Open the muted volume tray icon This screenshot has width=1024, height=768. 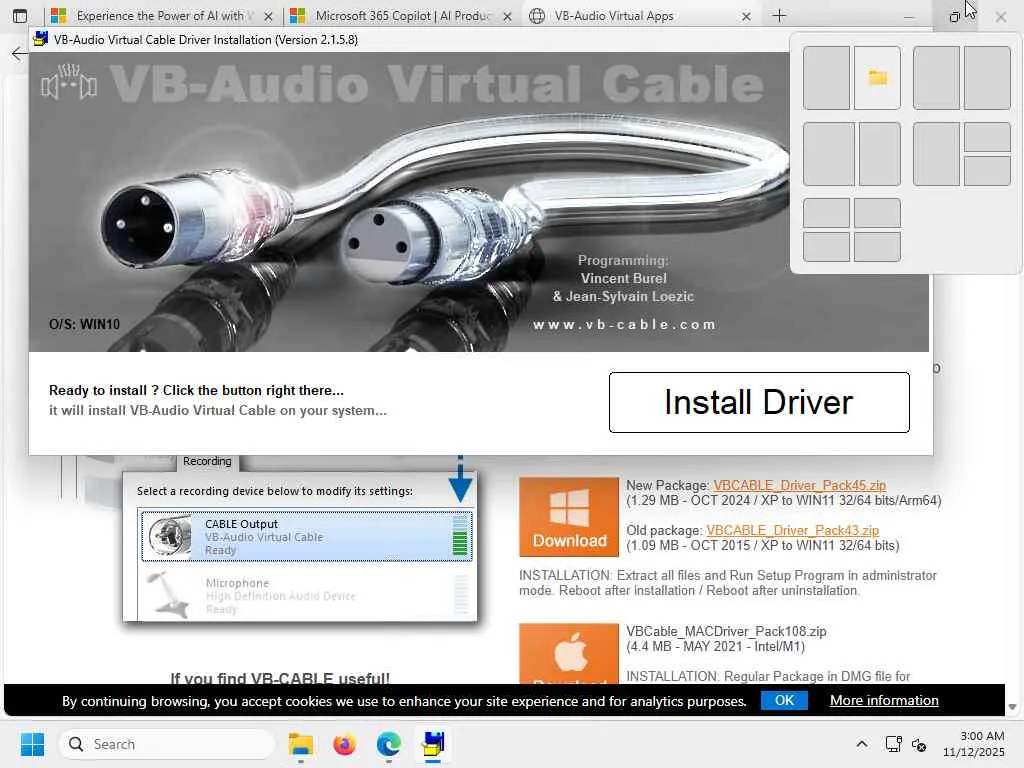point(919,744)
